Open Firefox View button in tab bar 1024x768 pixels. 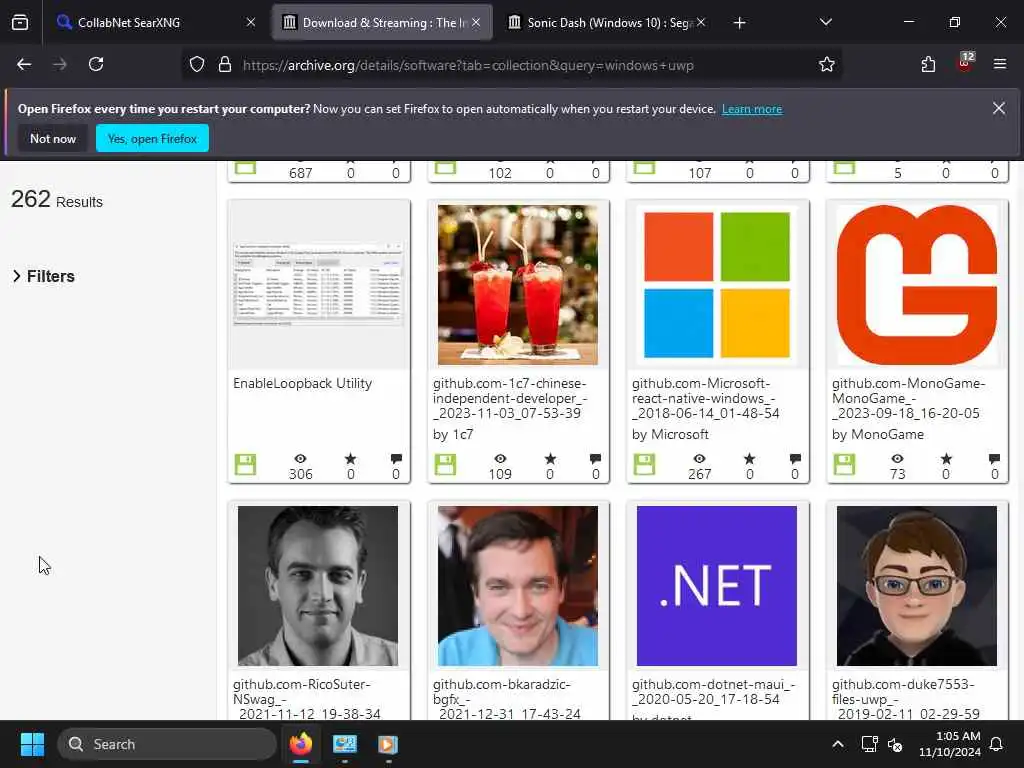click(x=20, y=22)
